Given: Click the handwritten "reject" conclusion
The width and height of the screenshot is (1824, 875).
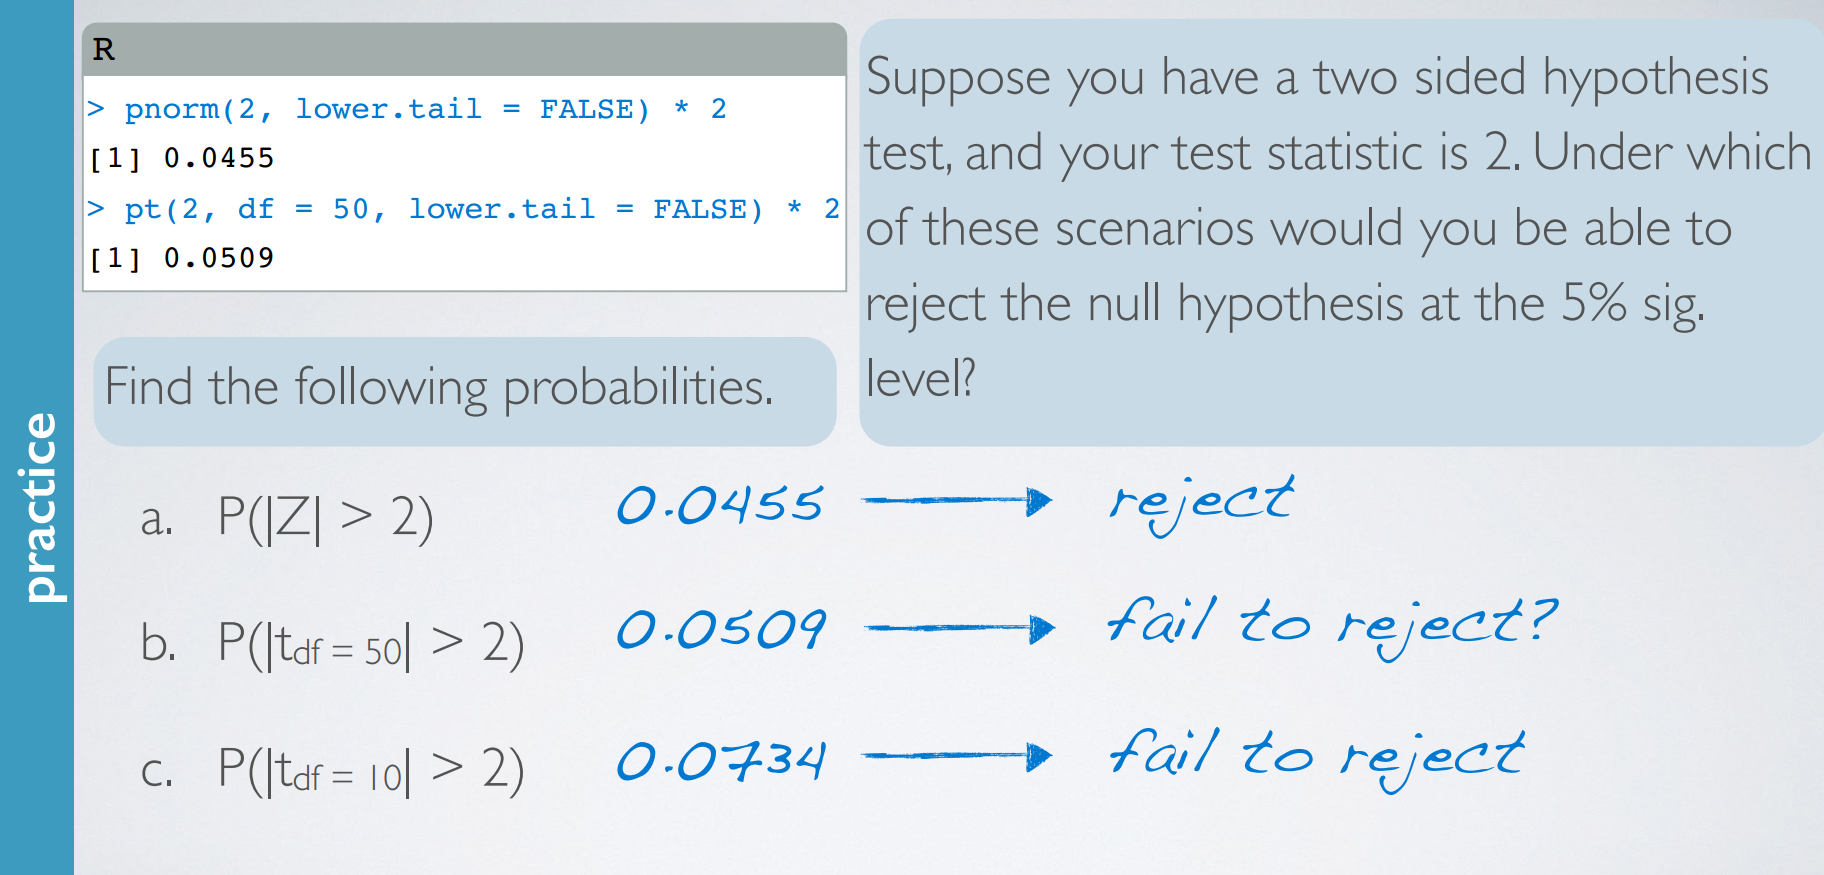Looking at the screenshot, I should [1202, 504].
